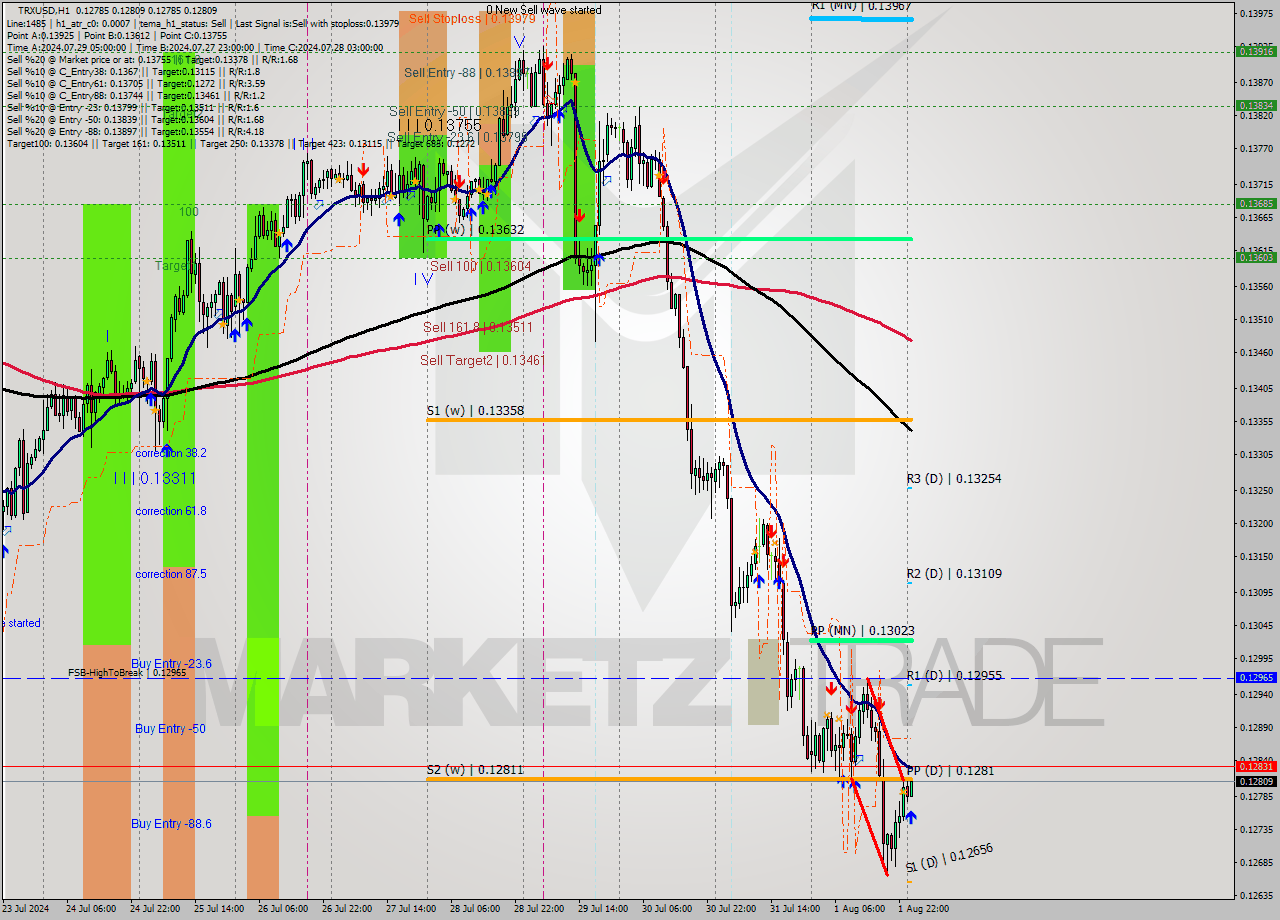Image resolution: width=1280 pixels, height=920 pixels.
Task: Click the 'PP (MN) | 0.13023' pivot label
Action: click(862, 631)
